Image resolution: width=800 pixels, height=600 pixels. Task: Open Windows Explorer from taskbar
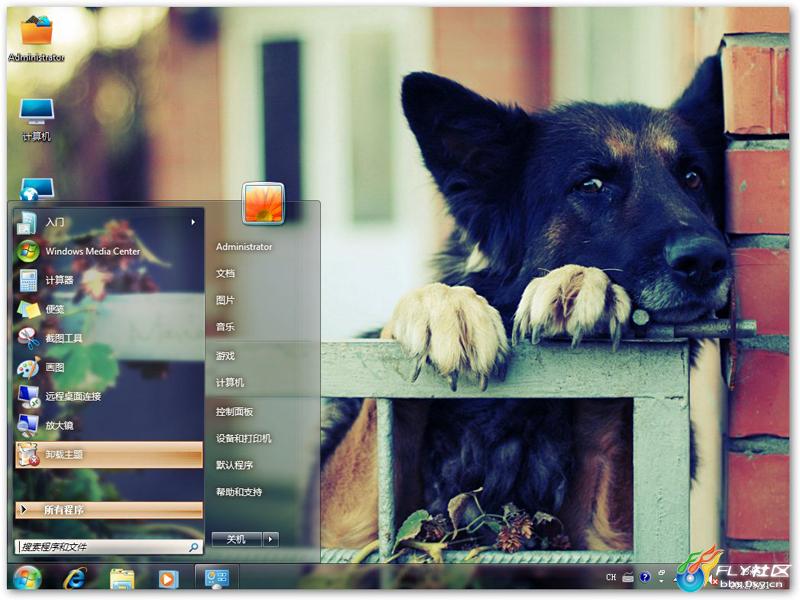[x=122, y=580]
